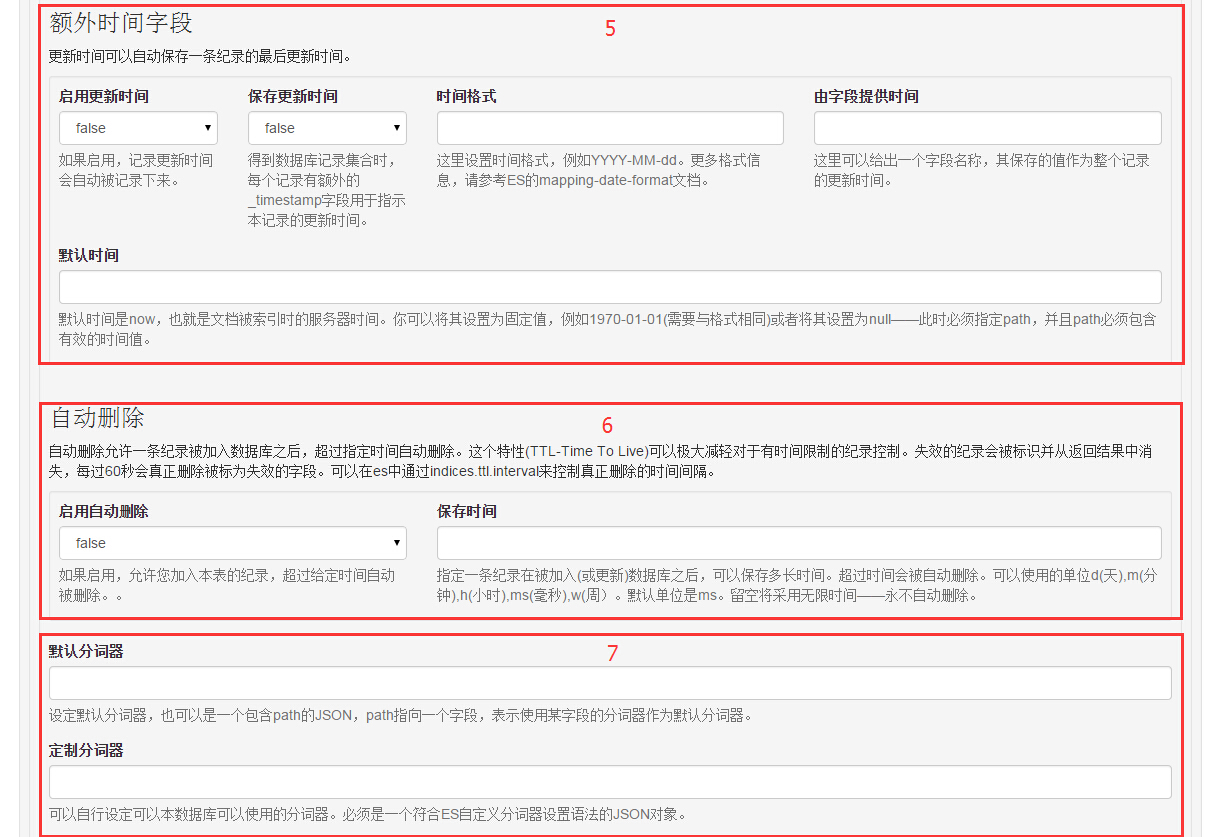
Task: Click the red number 5 annotation
Action: click(x=610, y=29)
